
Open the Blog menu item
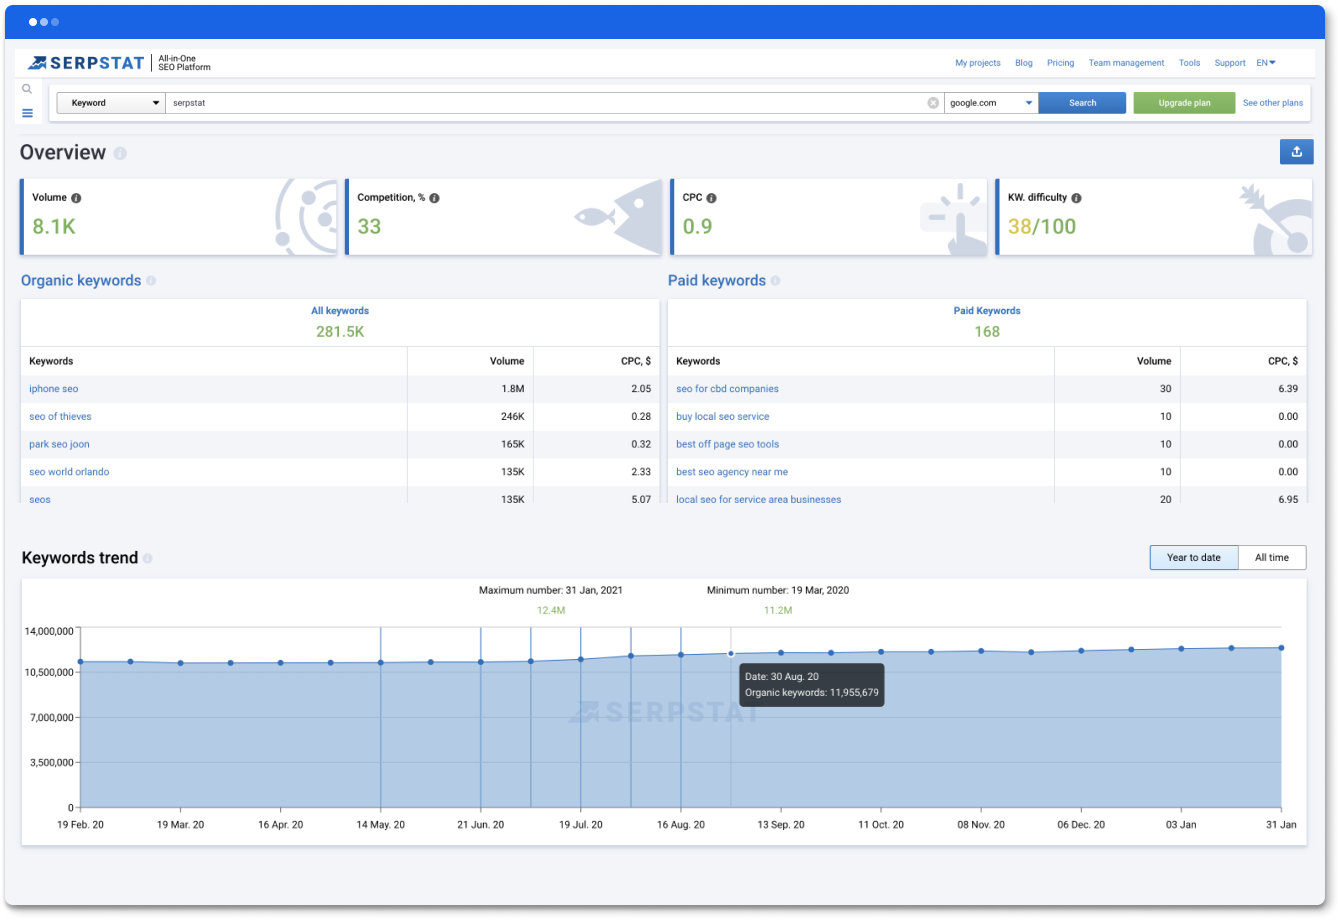(1024, 63)
